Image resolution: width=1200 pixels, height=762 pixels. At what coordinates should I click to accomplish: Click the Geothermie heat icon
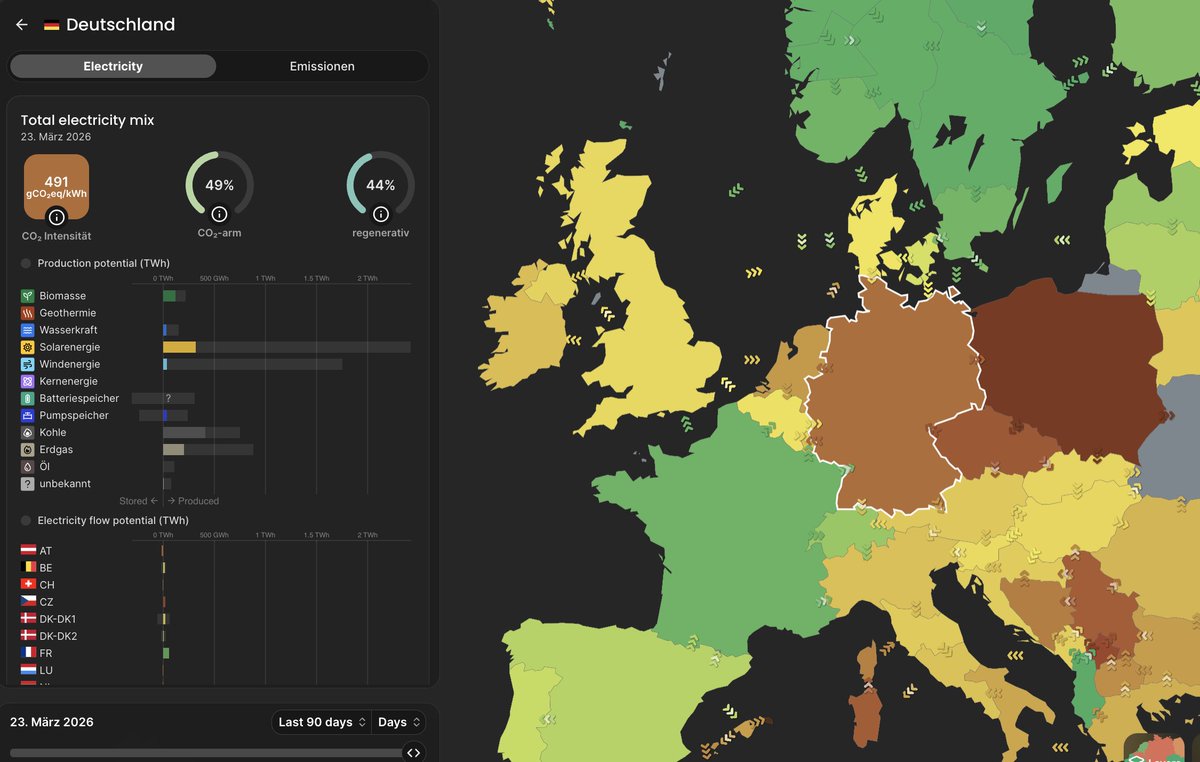(x=28, y=313)
